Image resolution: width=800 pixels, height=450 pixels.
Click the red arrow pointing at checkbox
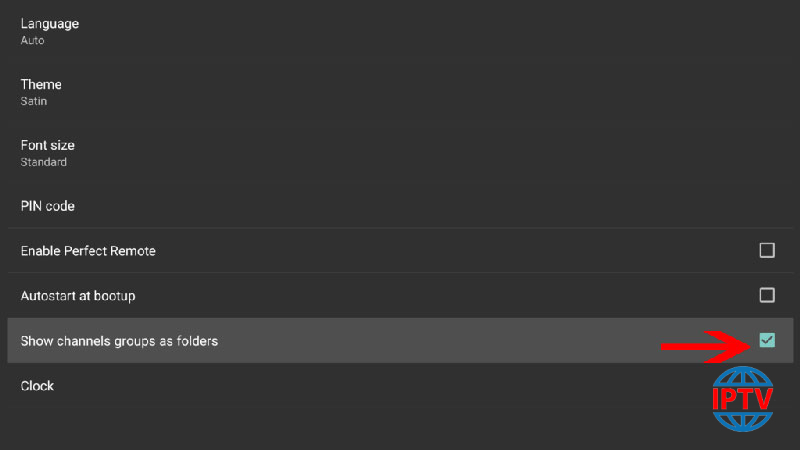coord(707,346)
